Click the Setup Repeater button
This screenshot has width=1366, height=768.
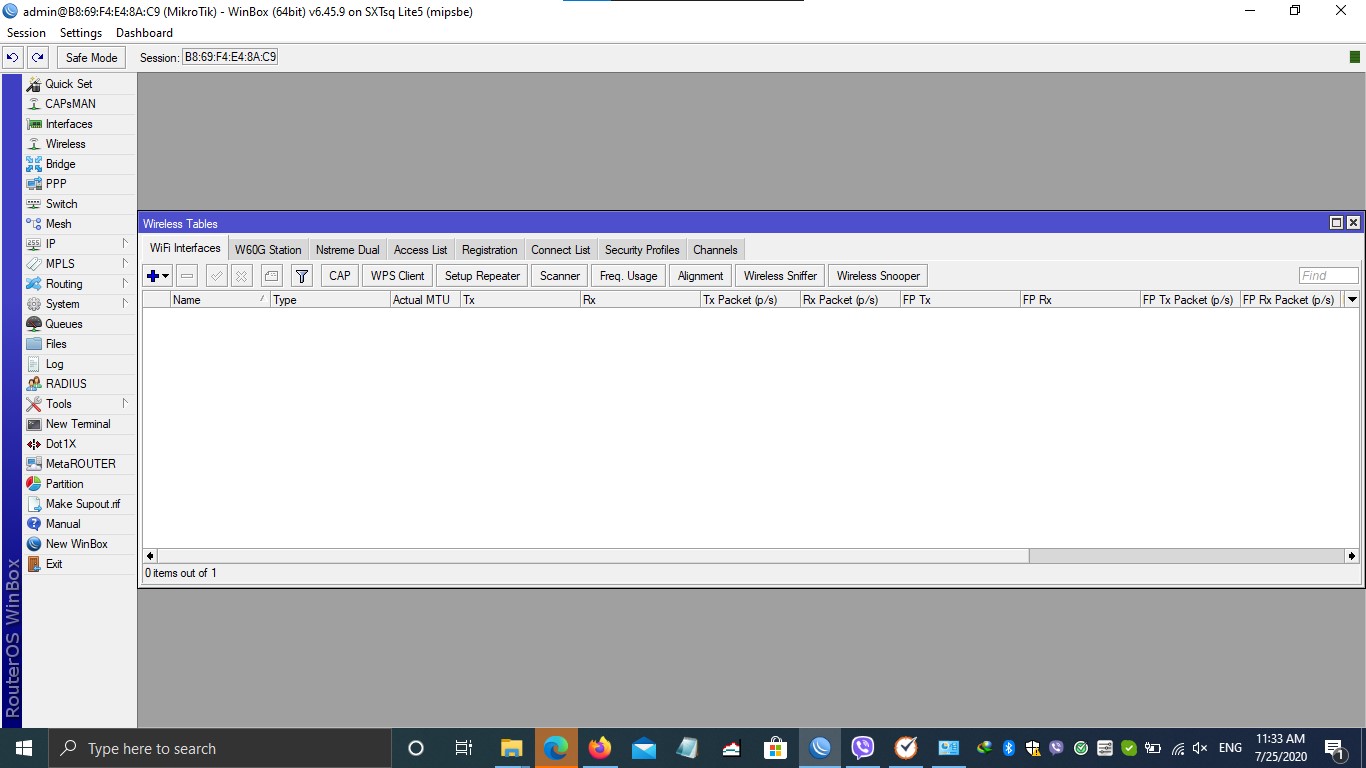click(483, 276)
